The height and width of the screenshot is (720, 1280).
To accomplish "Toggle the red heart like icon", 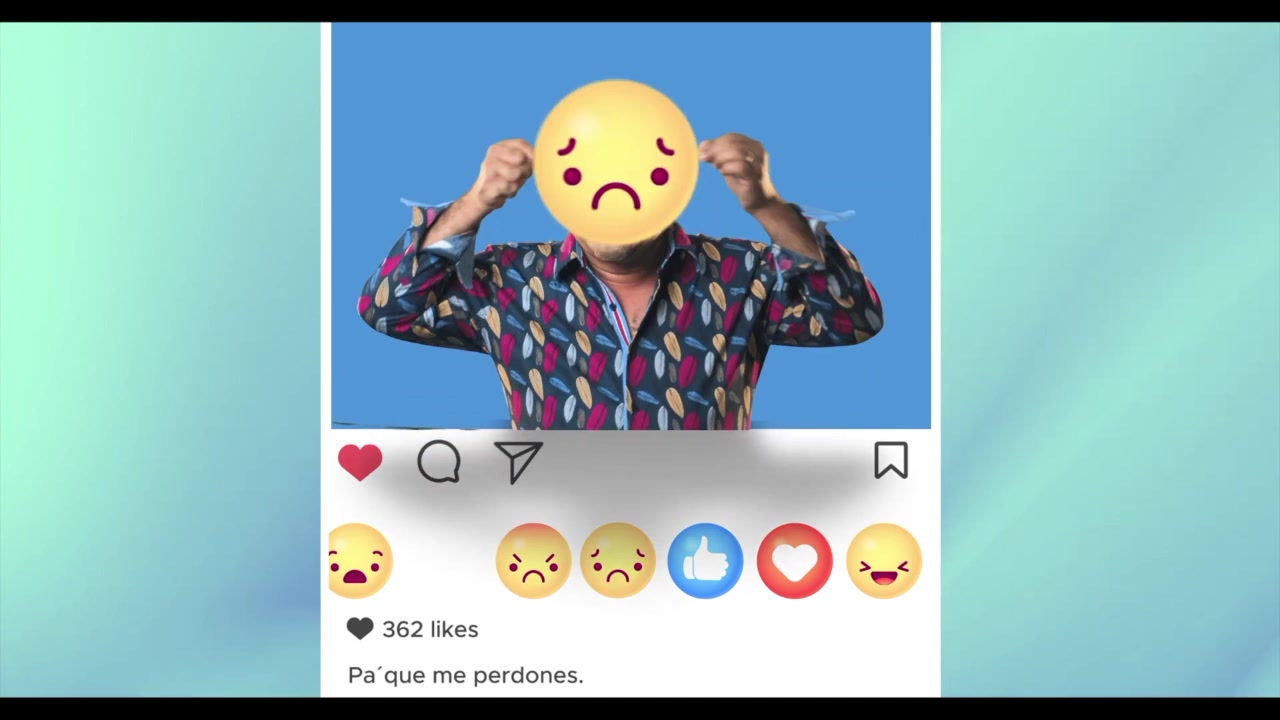I will coord(360,462).
